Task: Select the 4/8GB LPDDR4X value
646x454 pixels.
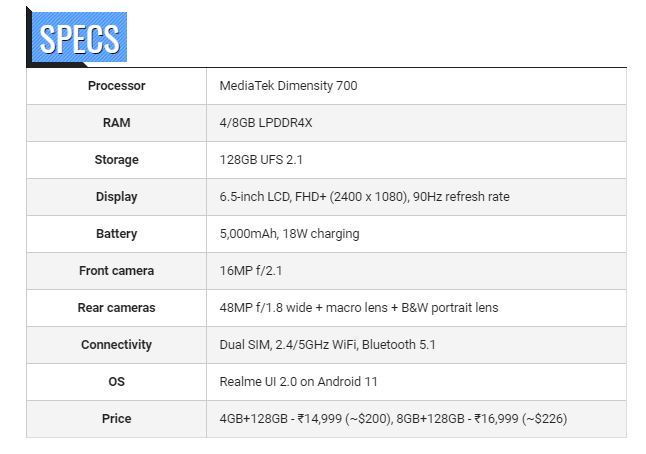Action: (x=268, y=123)
